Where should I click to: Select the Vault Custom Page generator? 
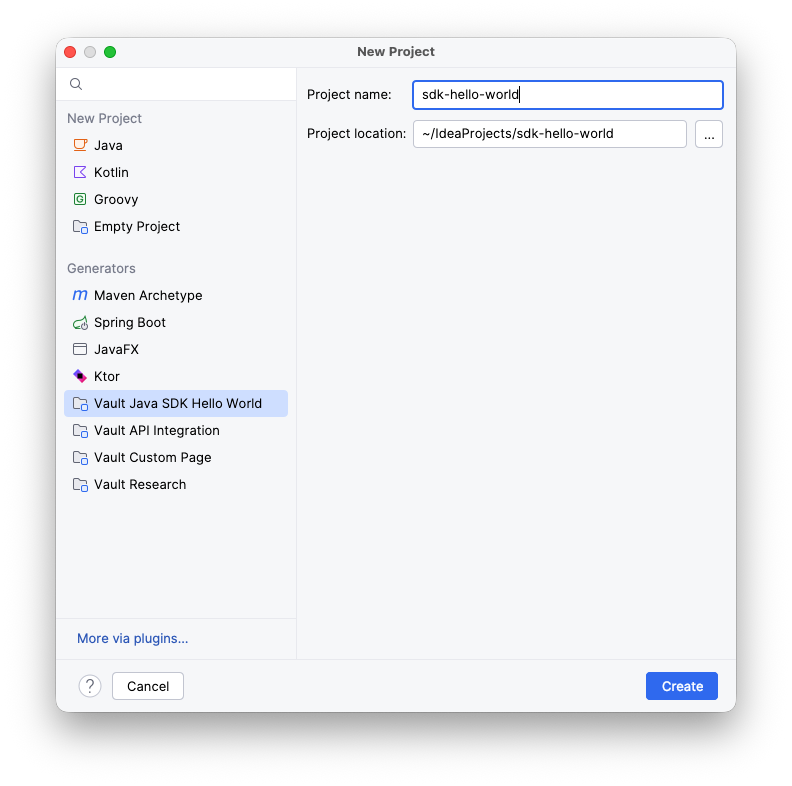[x=176, y=457]
